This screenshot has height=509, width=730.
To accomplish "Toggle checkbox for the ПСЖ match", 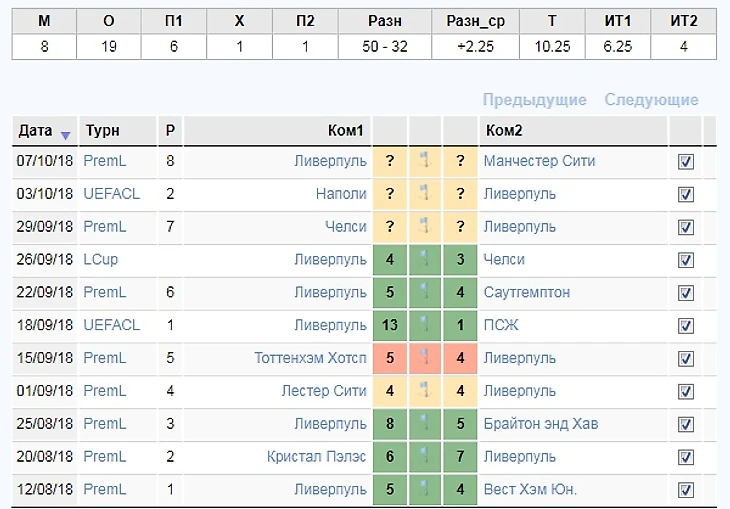I will 686,325.
